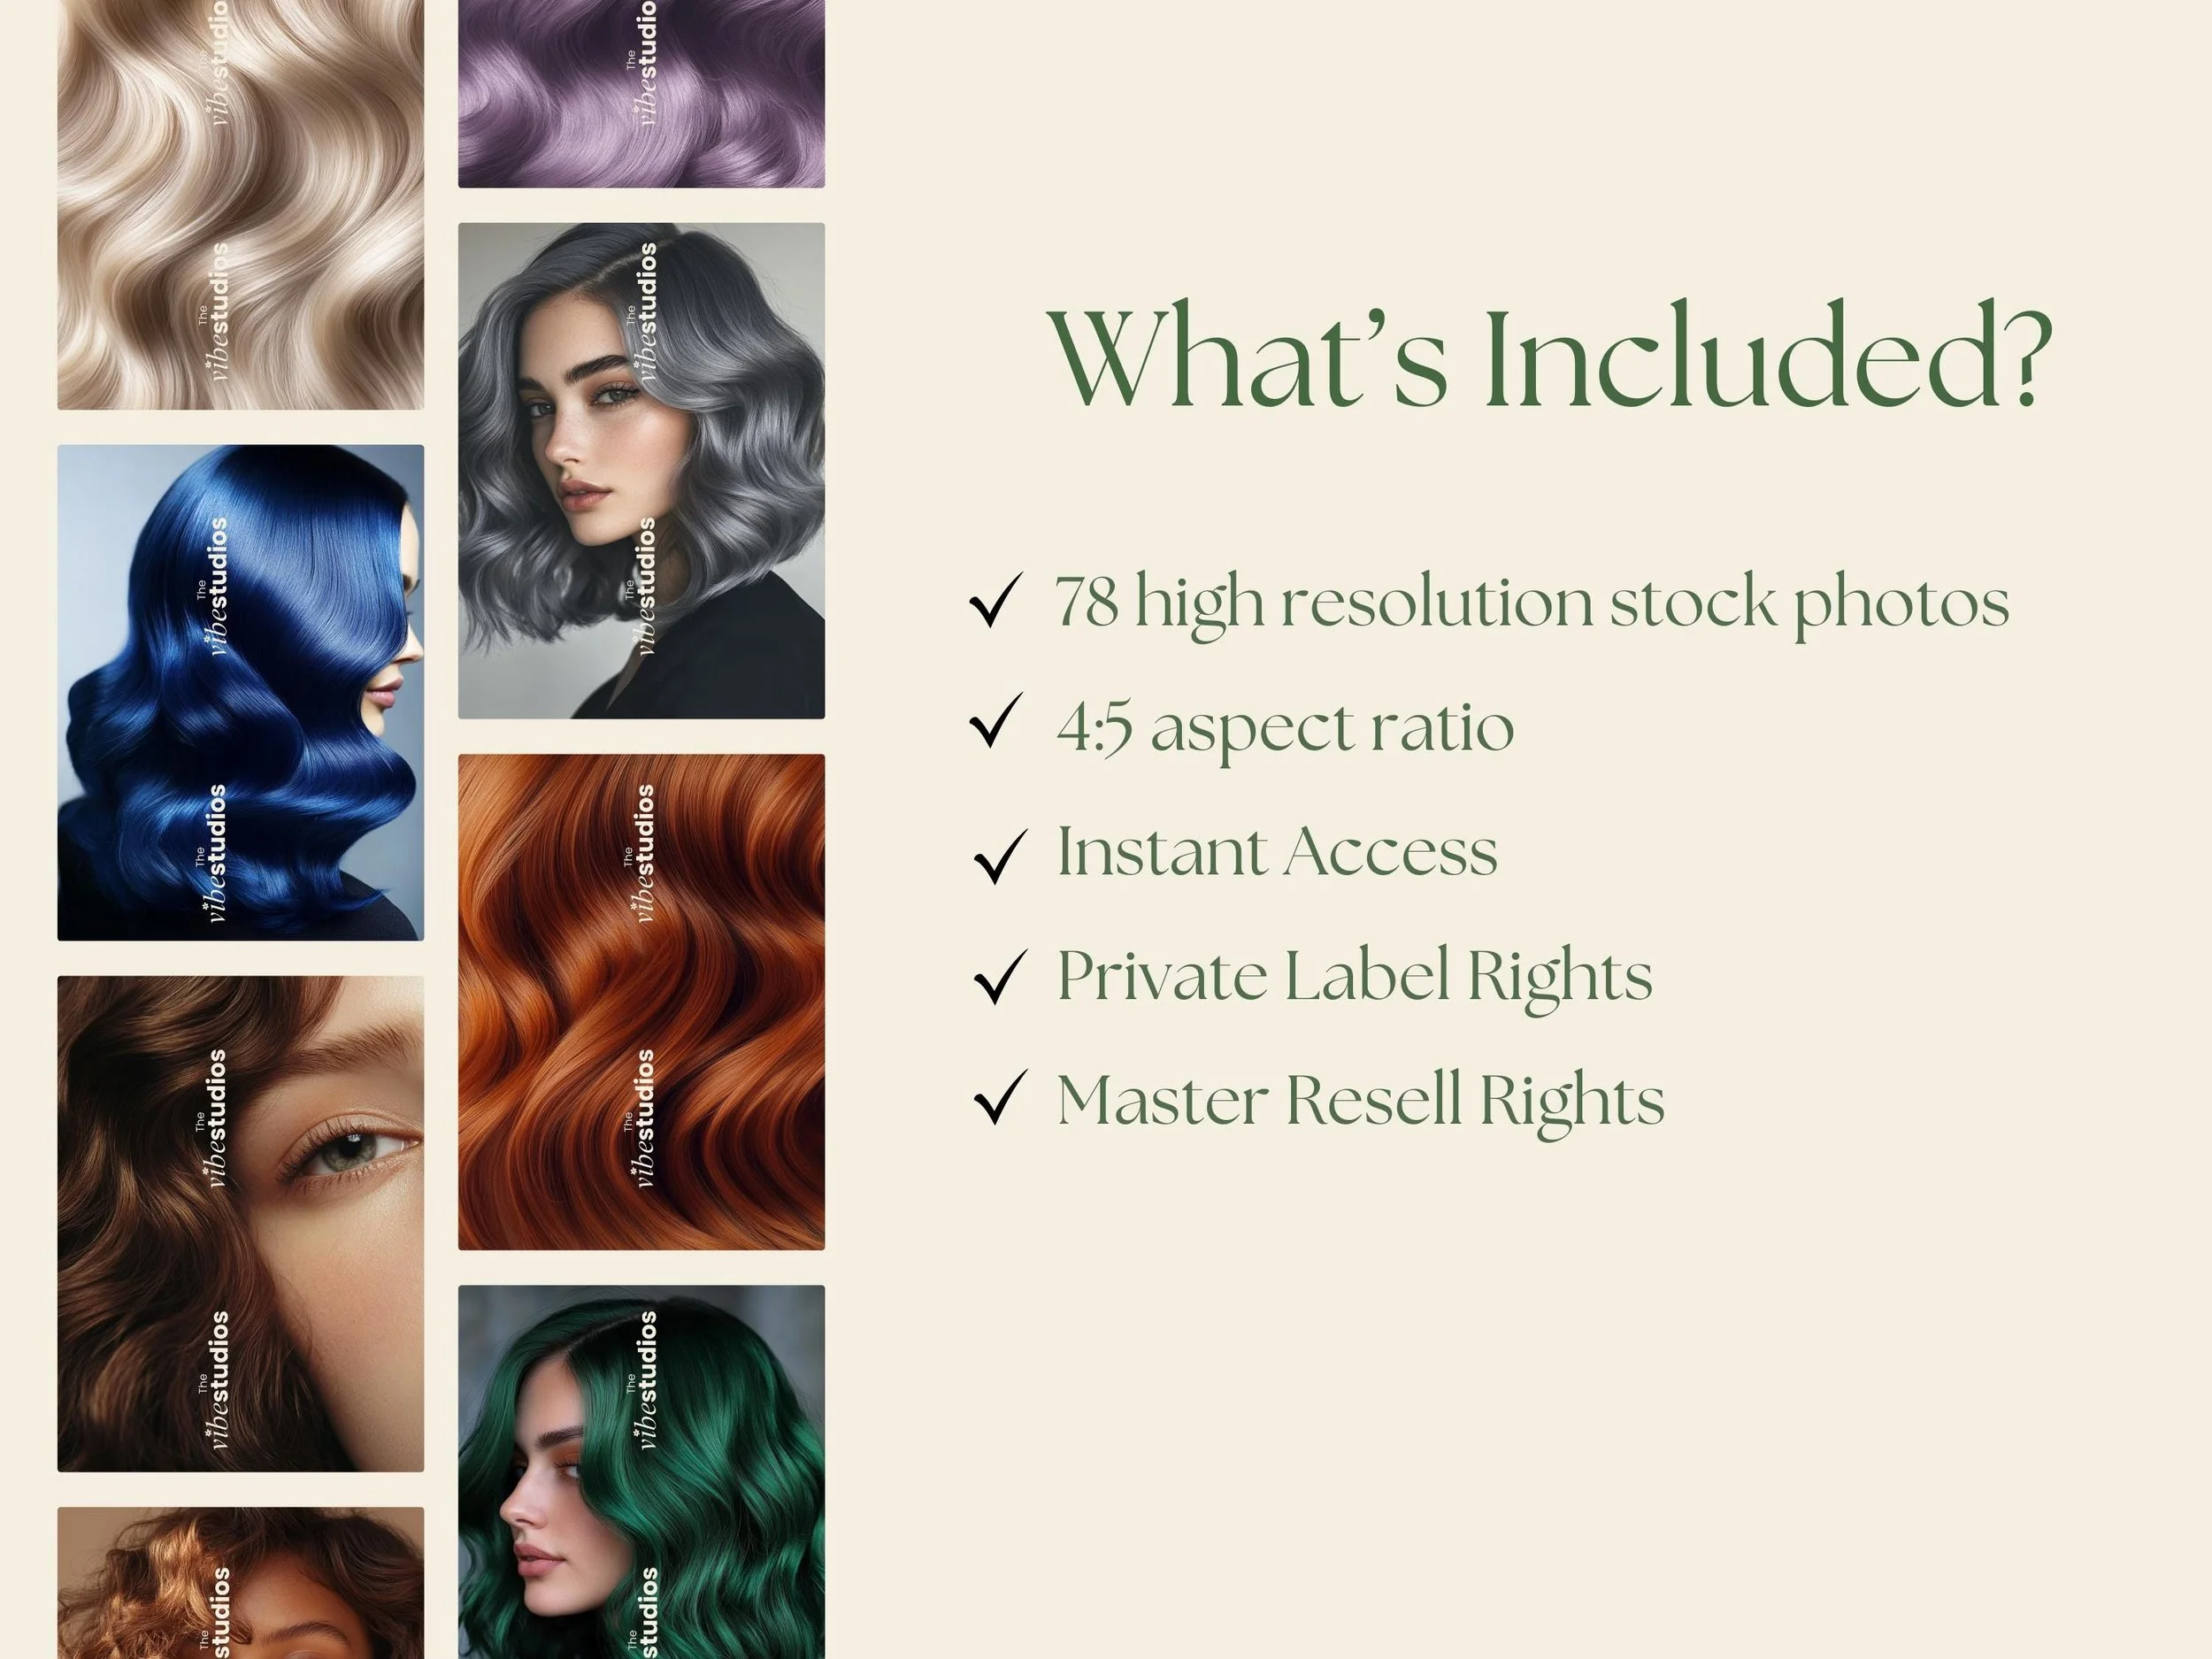Open the blonde wavy hair photo
The height and width of the screenshot is (1659, 2212).
(240, 204)
